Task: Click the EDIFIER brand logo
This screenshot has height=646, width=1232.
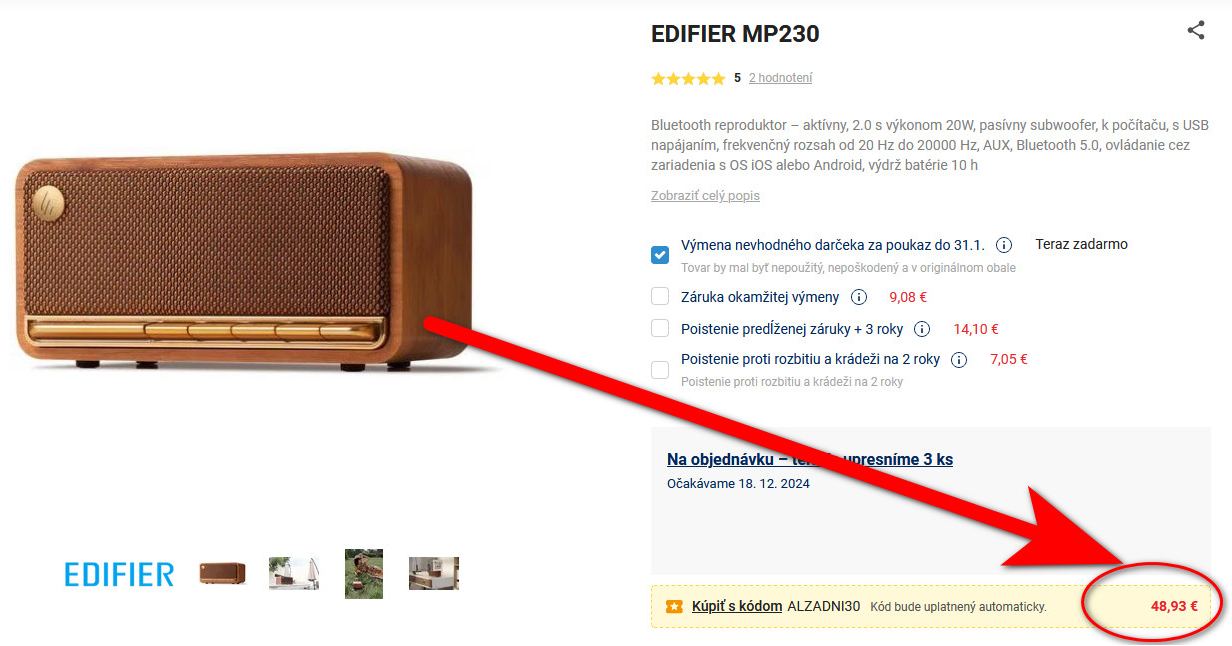Action: point(119,574)
